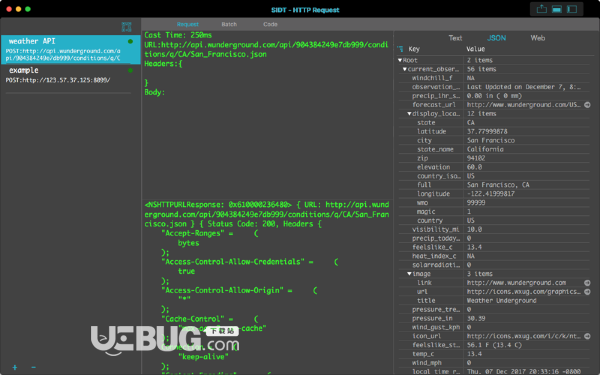The height and width of the screenshot is (375, 600).
Task: Select the city value San Francisco
Action: click(x=491, y=140)
